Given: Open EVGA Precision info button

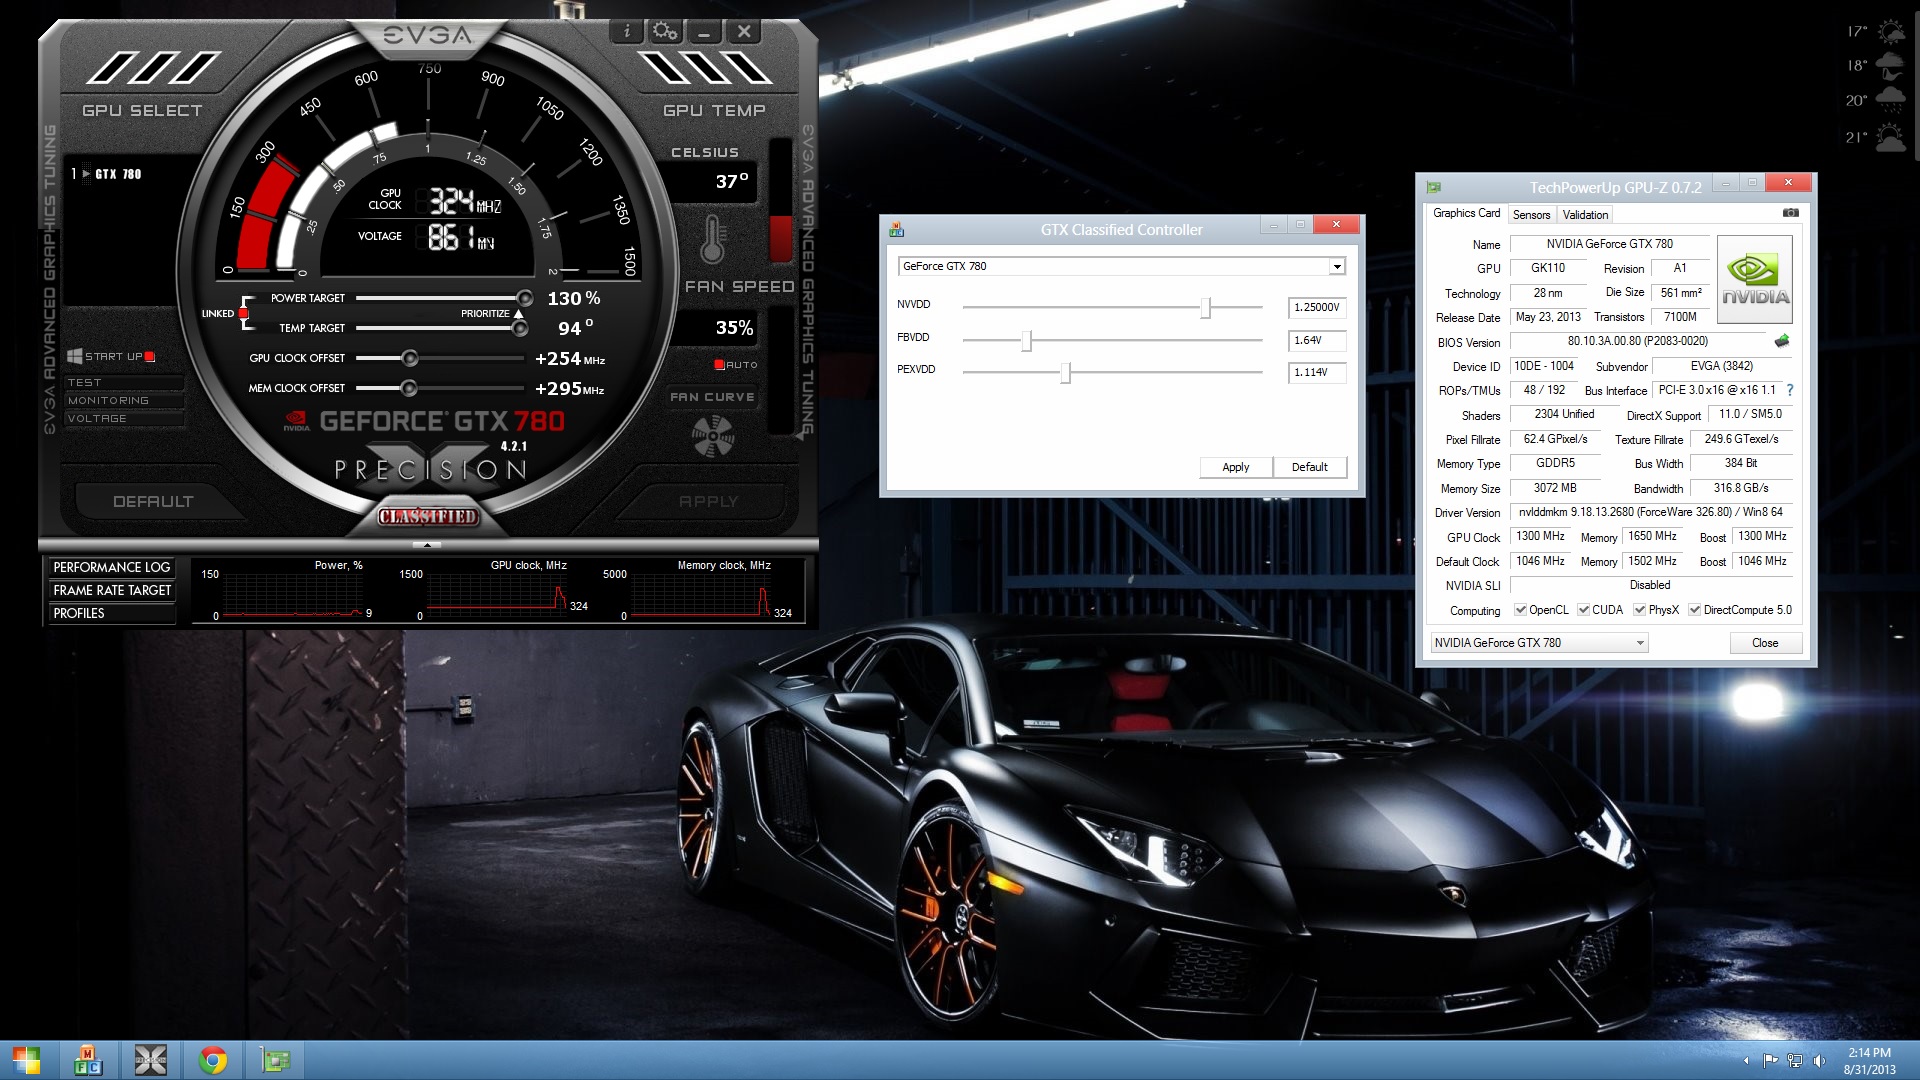Looking at the screenshot, I should point(627,31).
